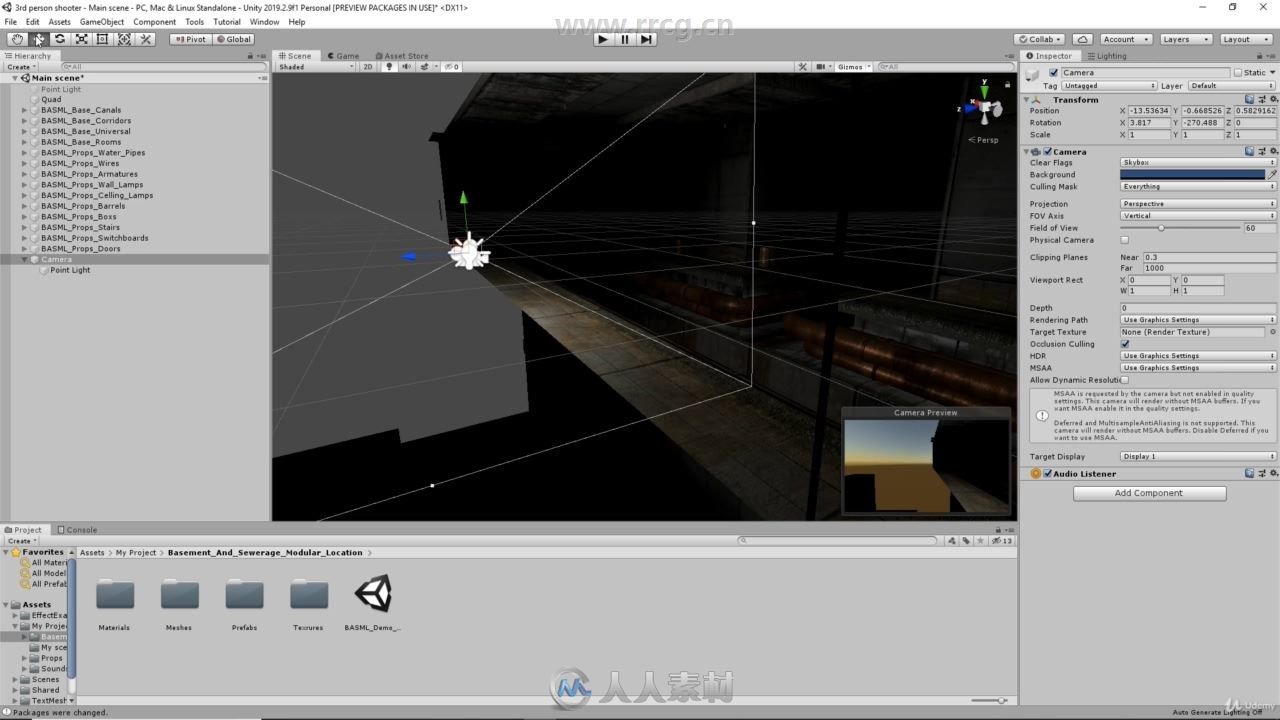Open the GameObject menu

(102, 21)
